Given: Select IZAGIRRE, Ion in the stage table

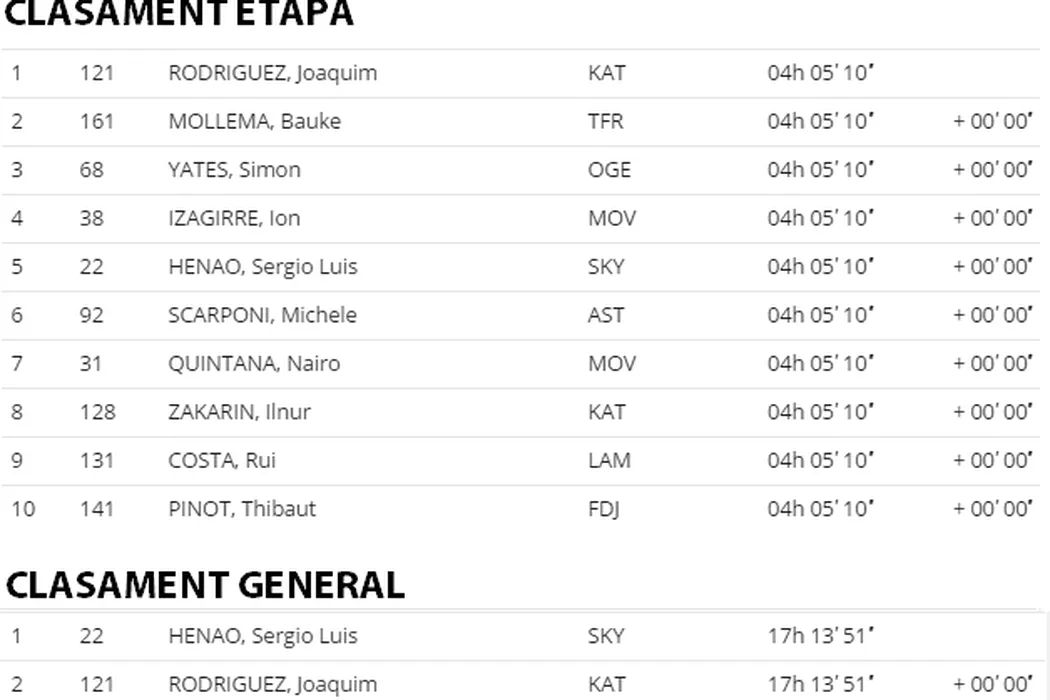Looking at the screenshot, I should click(234, 218).
